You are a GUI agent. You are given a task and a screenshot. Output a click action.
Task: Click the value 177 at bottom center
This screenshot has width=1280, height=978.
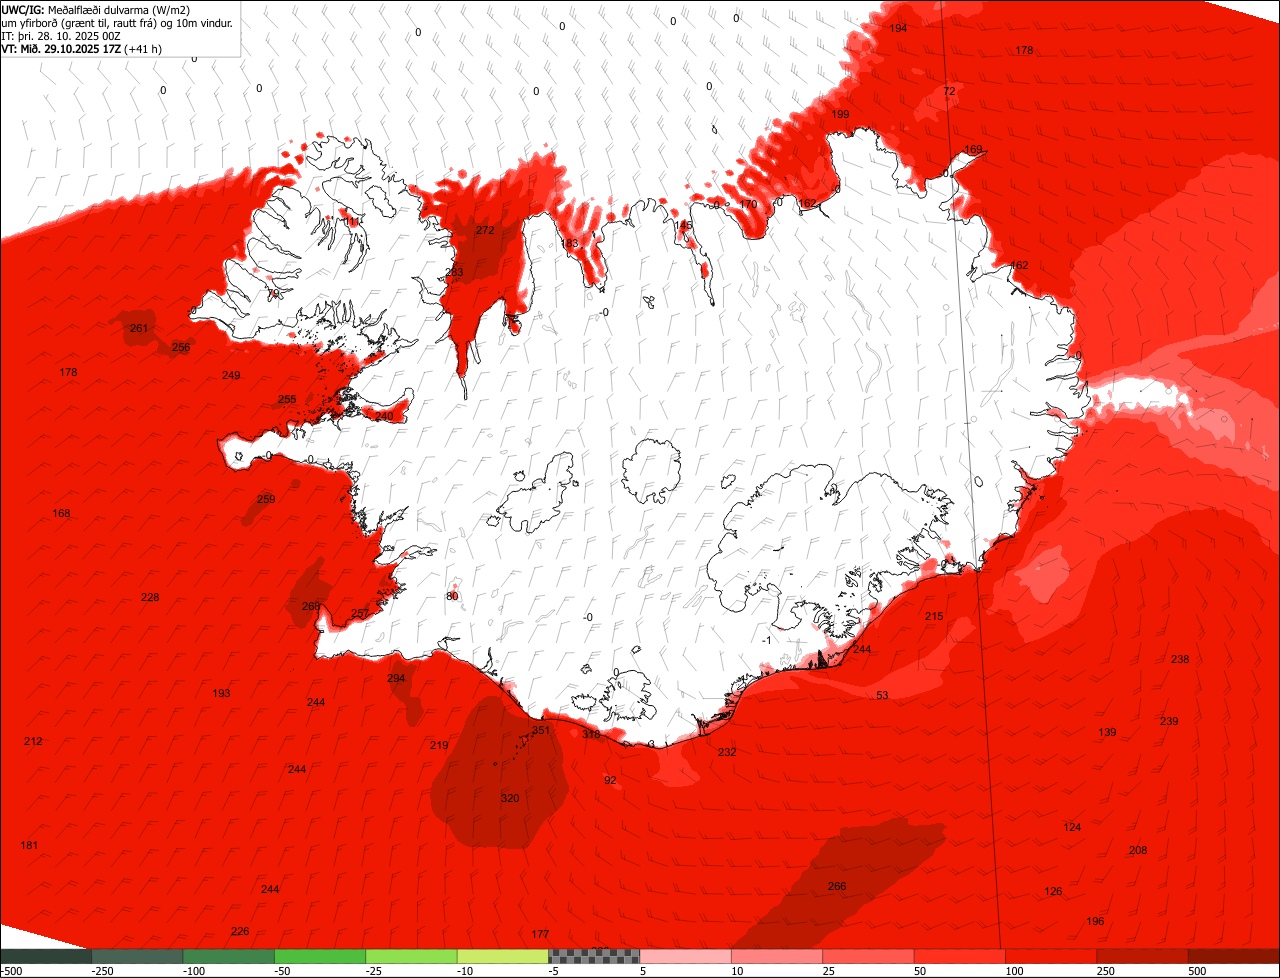pyautogui.click(x=540, y=934)
